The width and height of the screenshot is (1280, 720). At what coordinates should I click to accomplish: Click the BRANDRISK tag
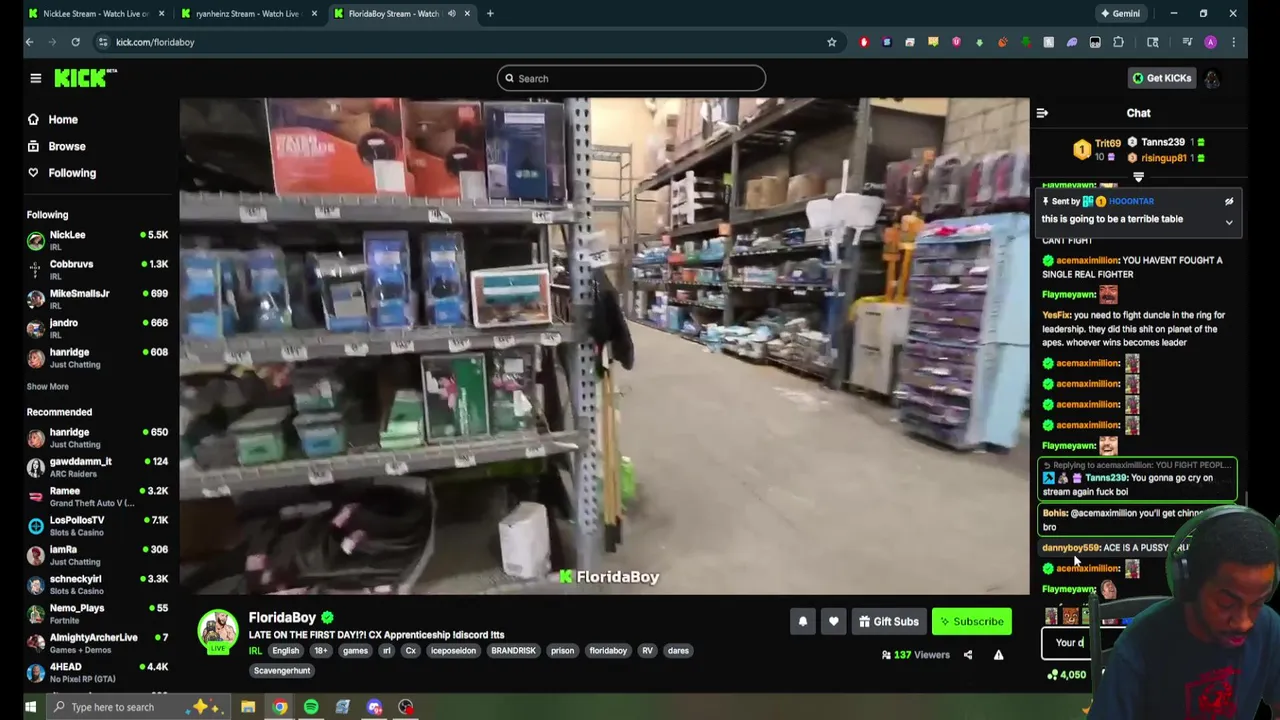[513, 651]
